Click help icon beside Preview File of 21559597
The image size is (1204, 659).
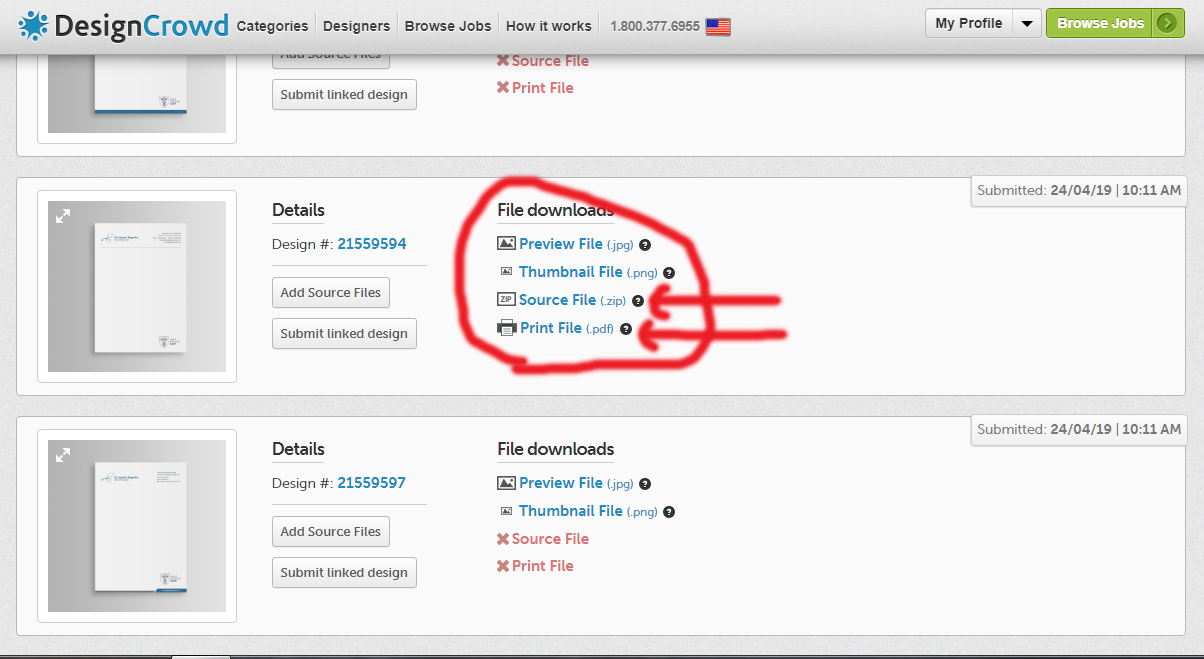pyautogui.click(x=645, y=484)
